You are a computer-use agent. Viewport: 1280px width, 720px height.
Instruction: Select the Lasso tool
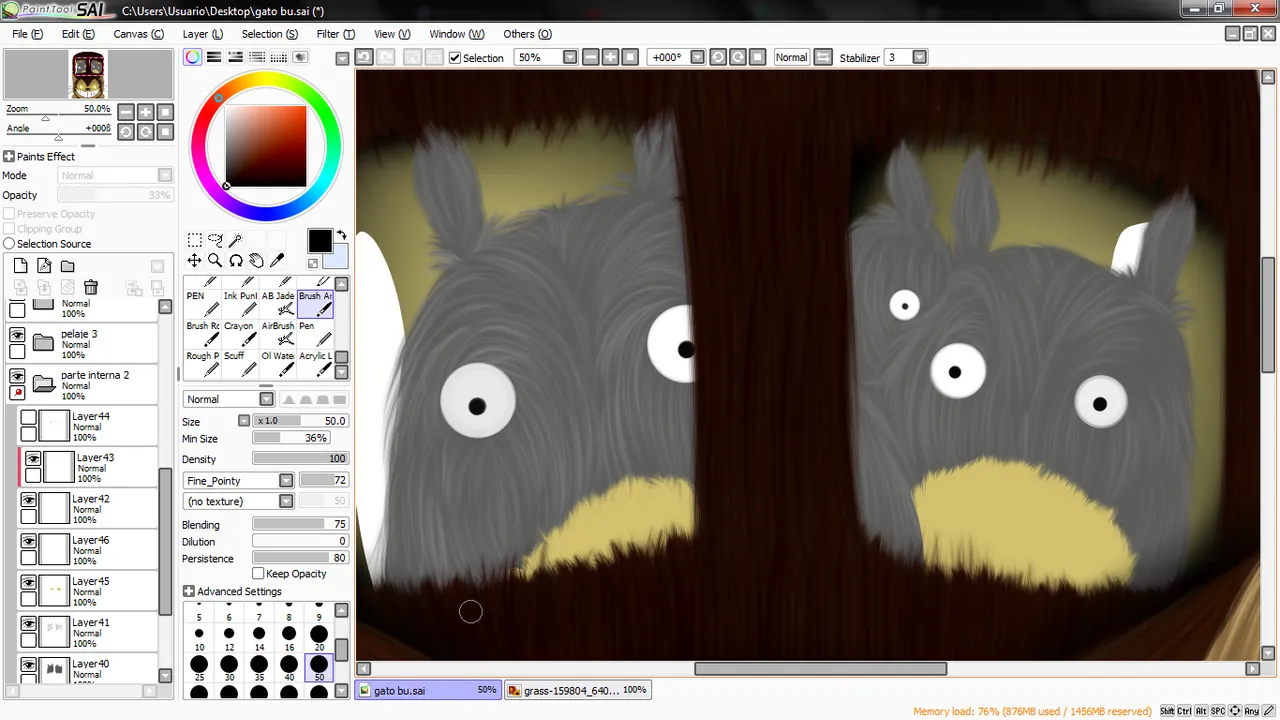215,240
